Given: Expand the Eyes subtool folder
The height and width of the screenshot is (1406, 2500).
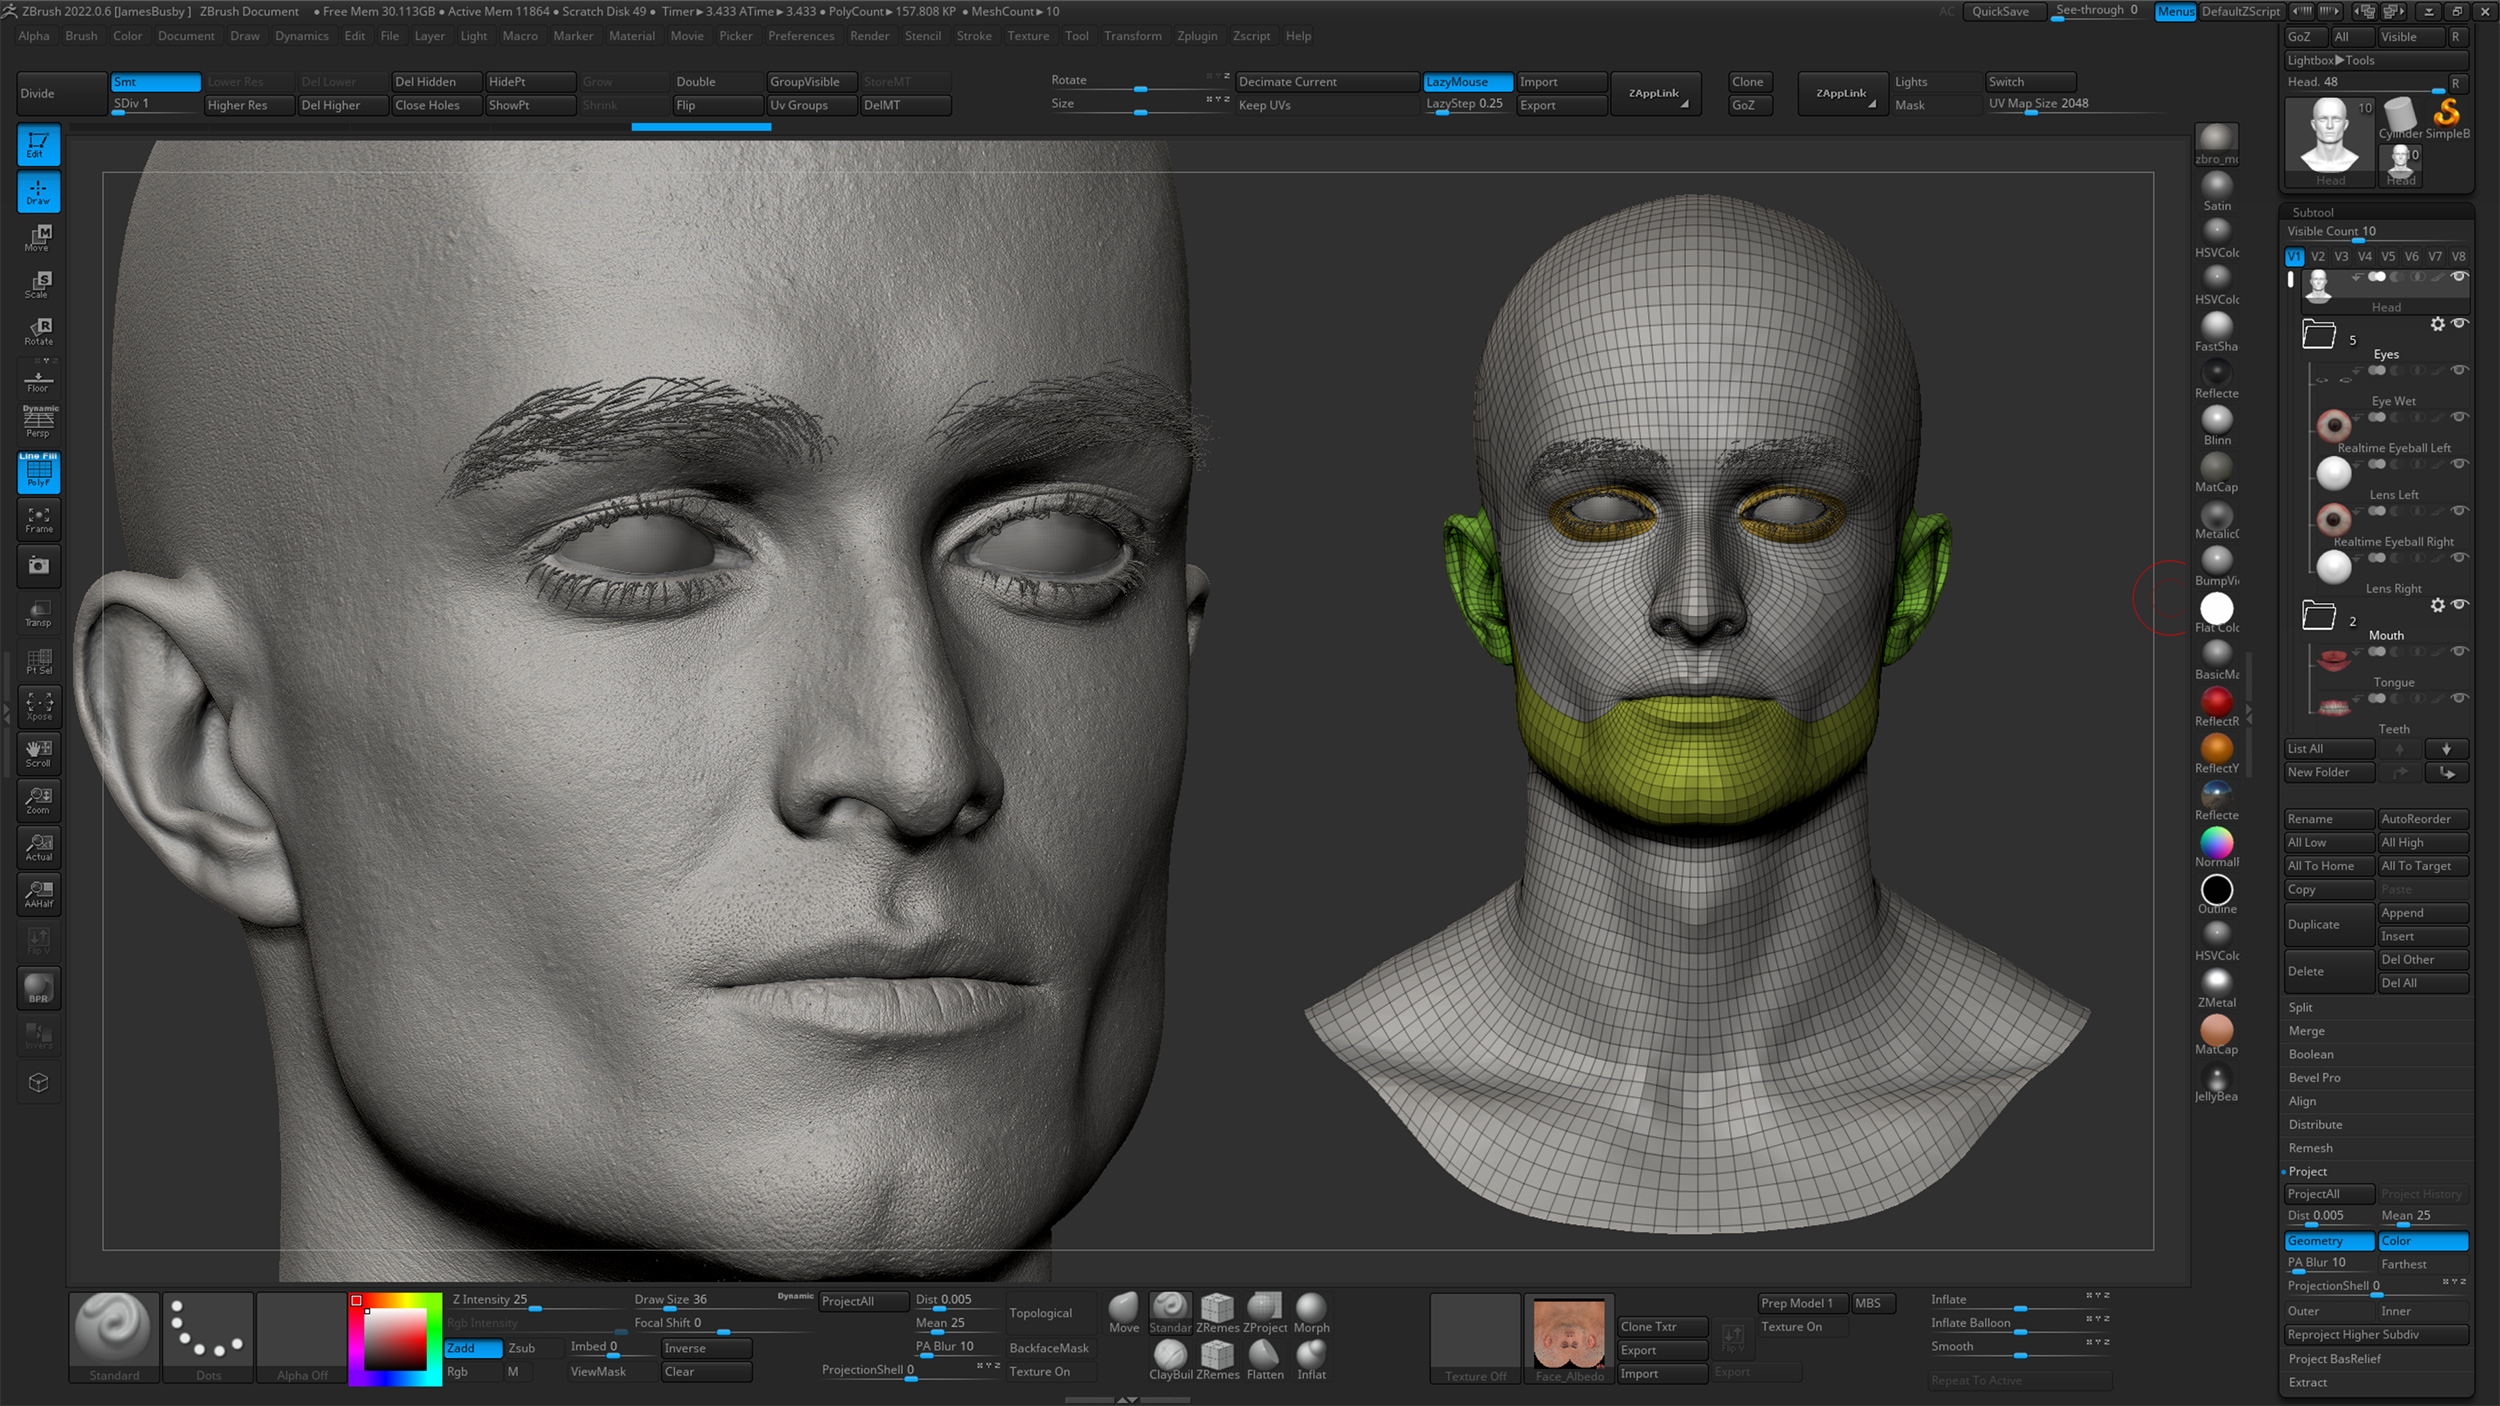Looking at the screenshot, I should (2318, 333).
